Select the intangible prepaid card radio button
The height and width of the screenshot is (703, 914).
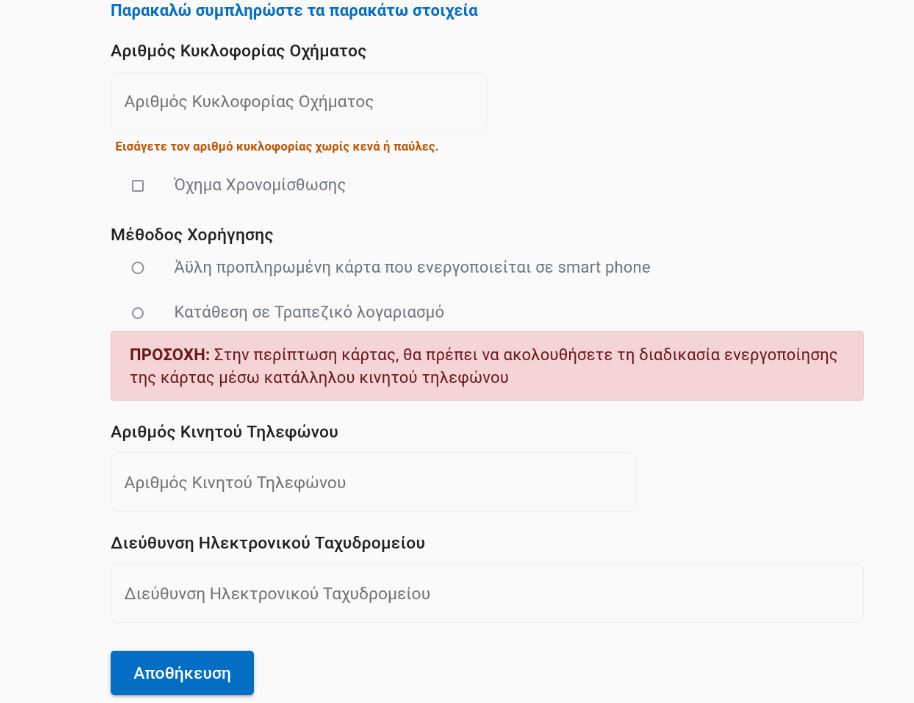(138, 268)
